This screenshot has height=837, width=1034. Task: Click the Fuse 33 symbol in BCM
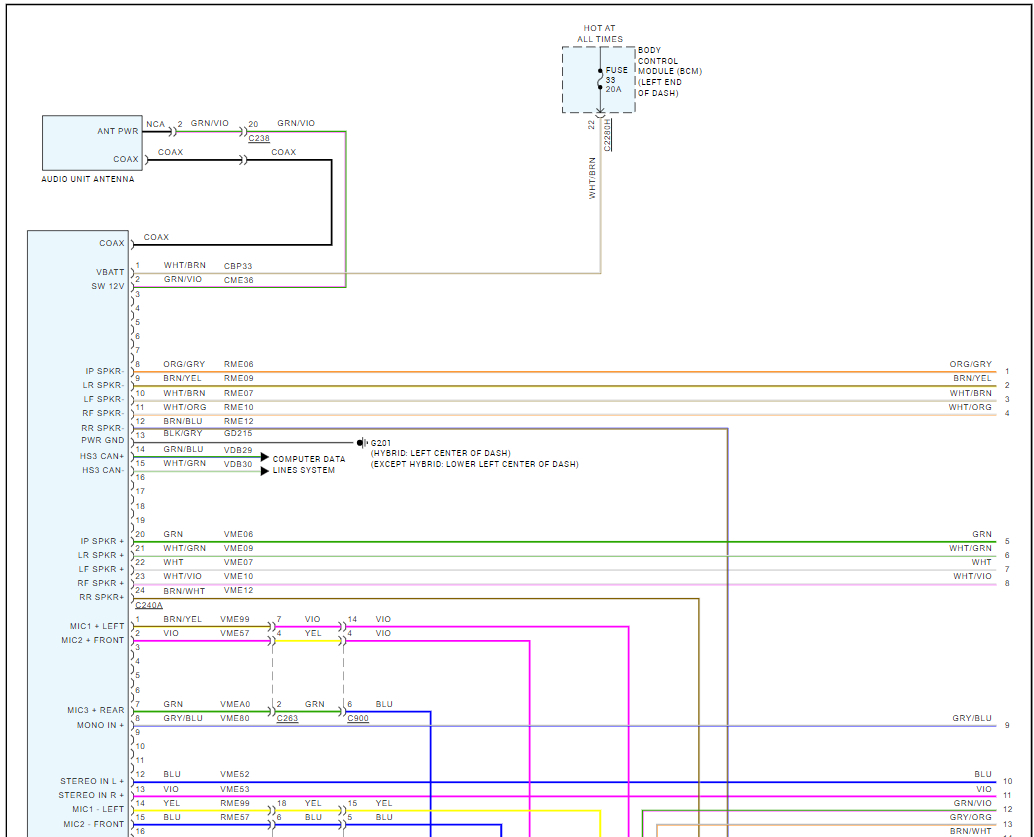[x=601, y=79]
